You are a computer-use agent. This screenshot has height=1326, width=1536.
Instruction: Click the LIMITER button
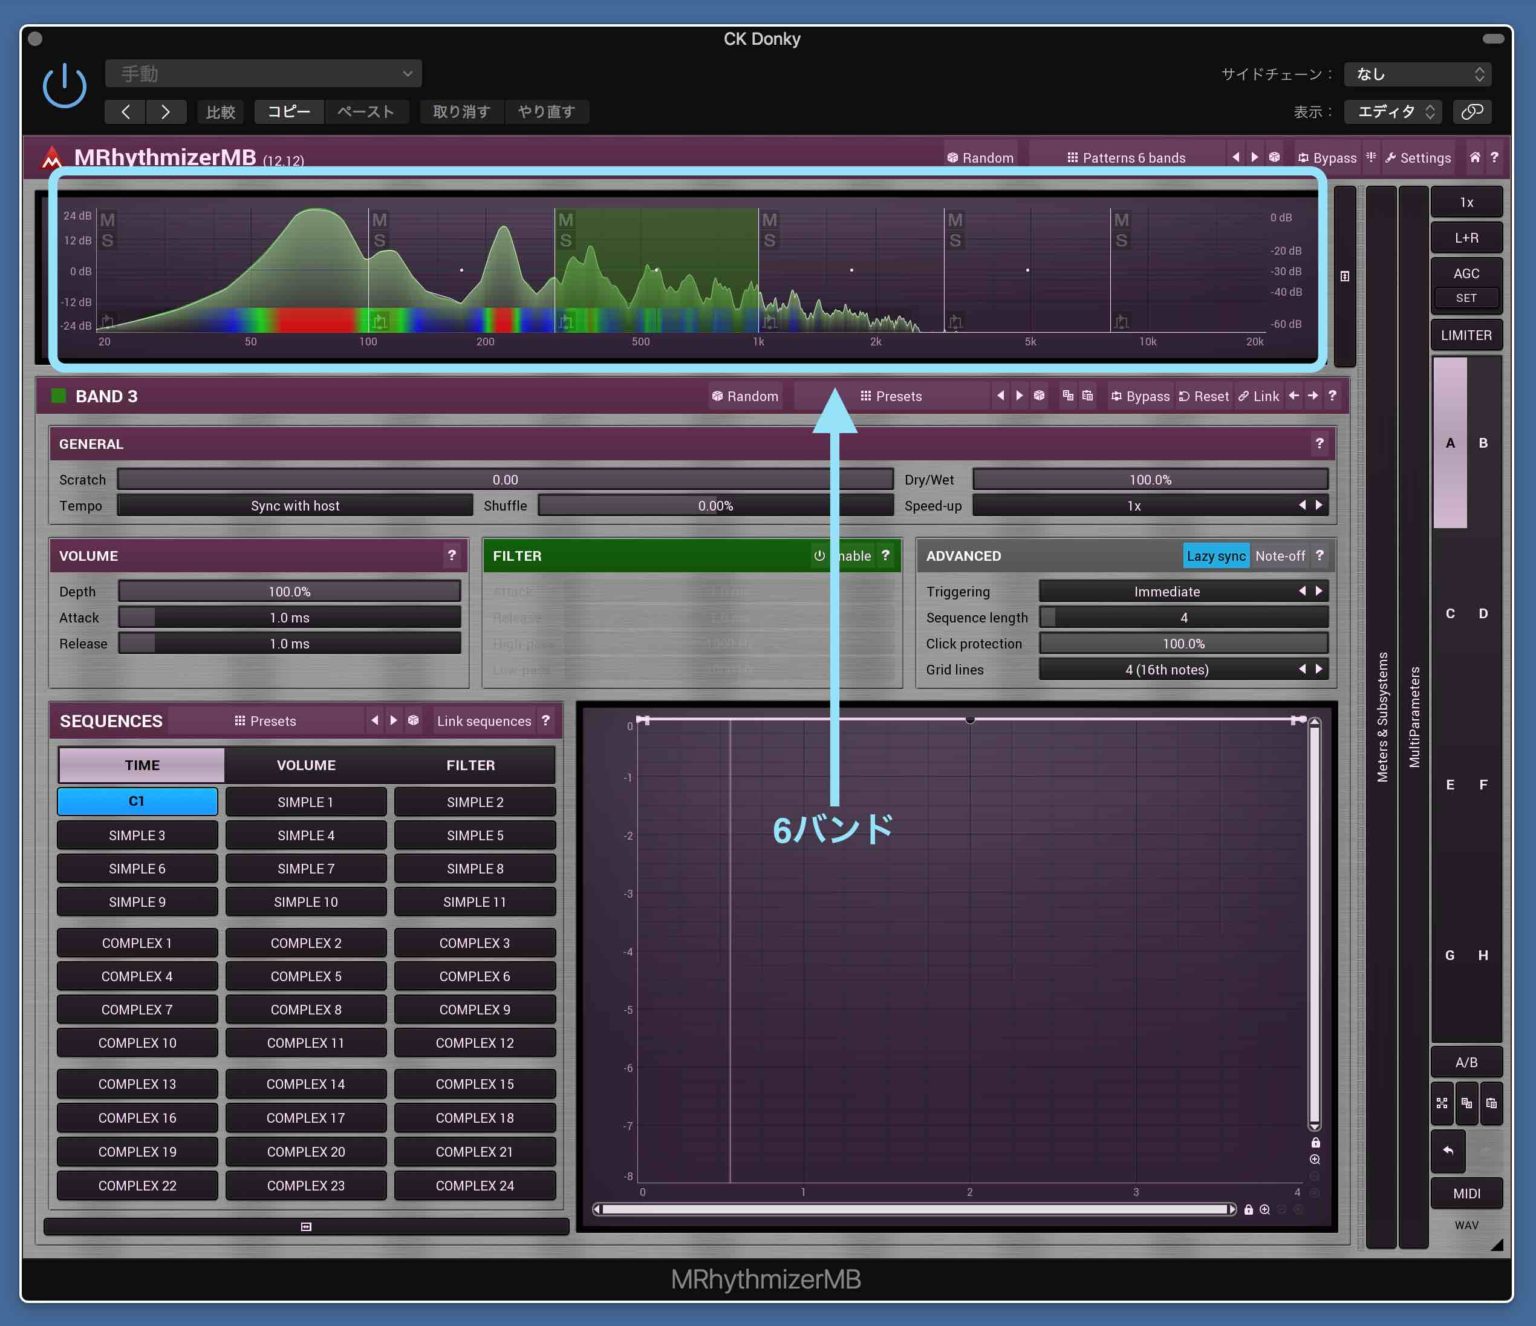click(x=1465, y=335)
